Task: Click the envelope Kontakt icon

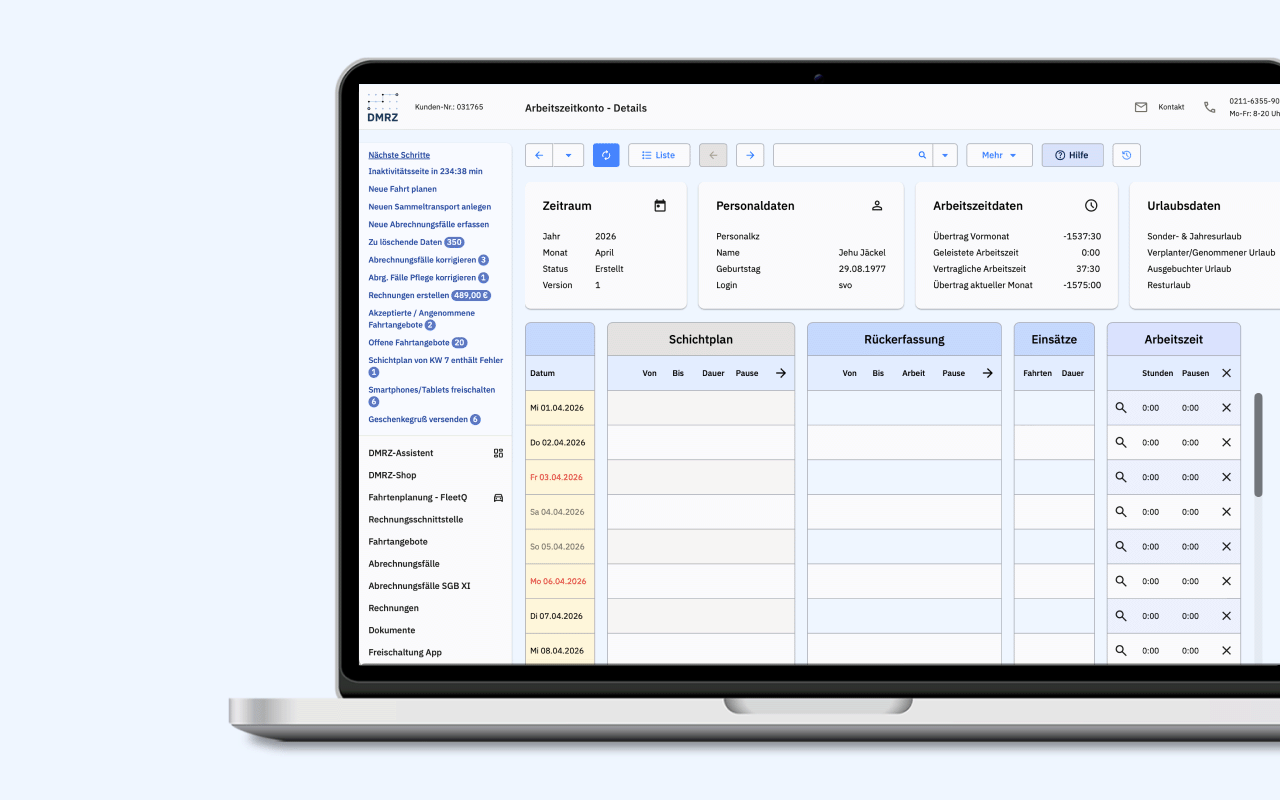Action: [1141, 107]
